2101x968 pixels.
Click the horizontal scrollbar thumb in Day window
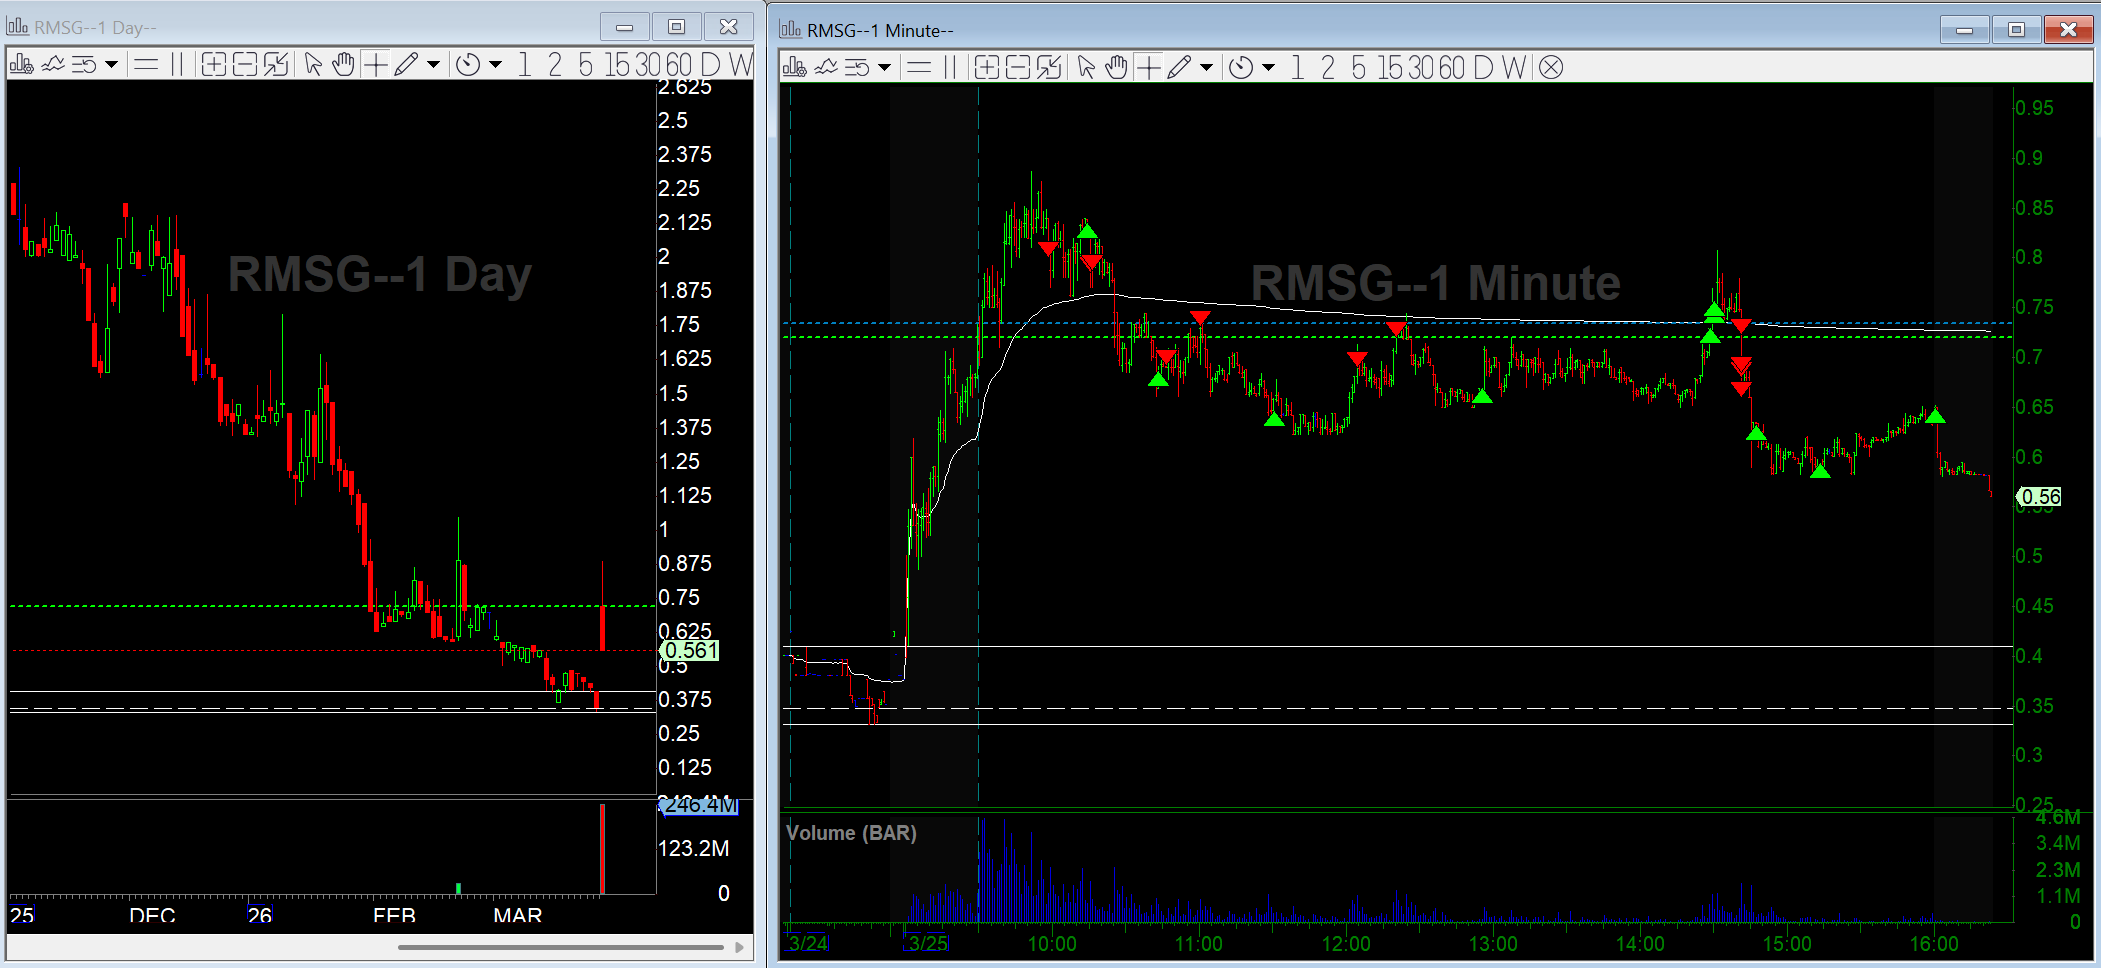click(x=560, y=946)
